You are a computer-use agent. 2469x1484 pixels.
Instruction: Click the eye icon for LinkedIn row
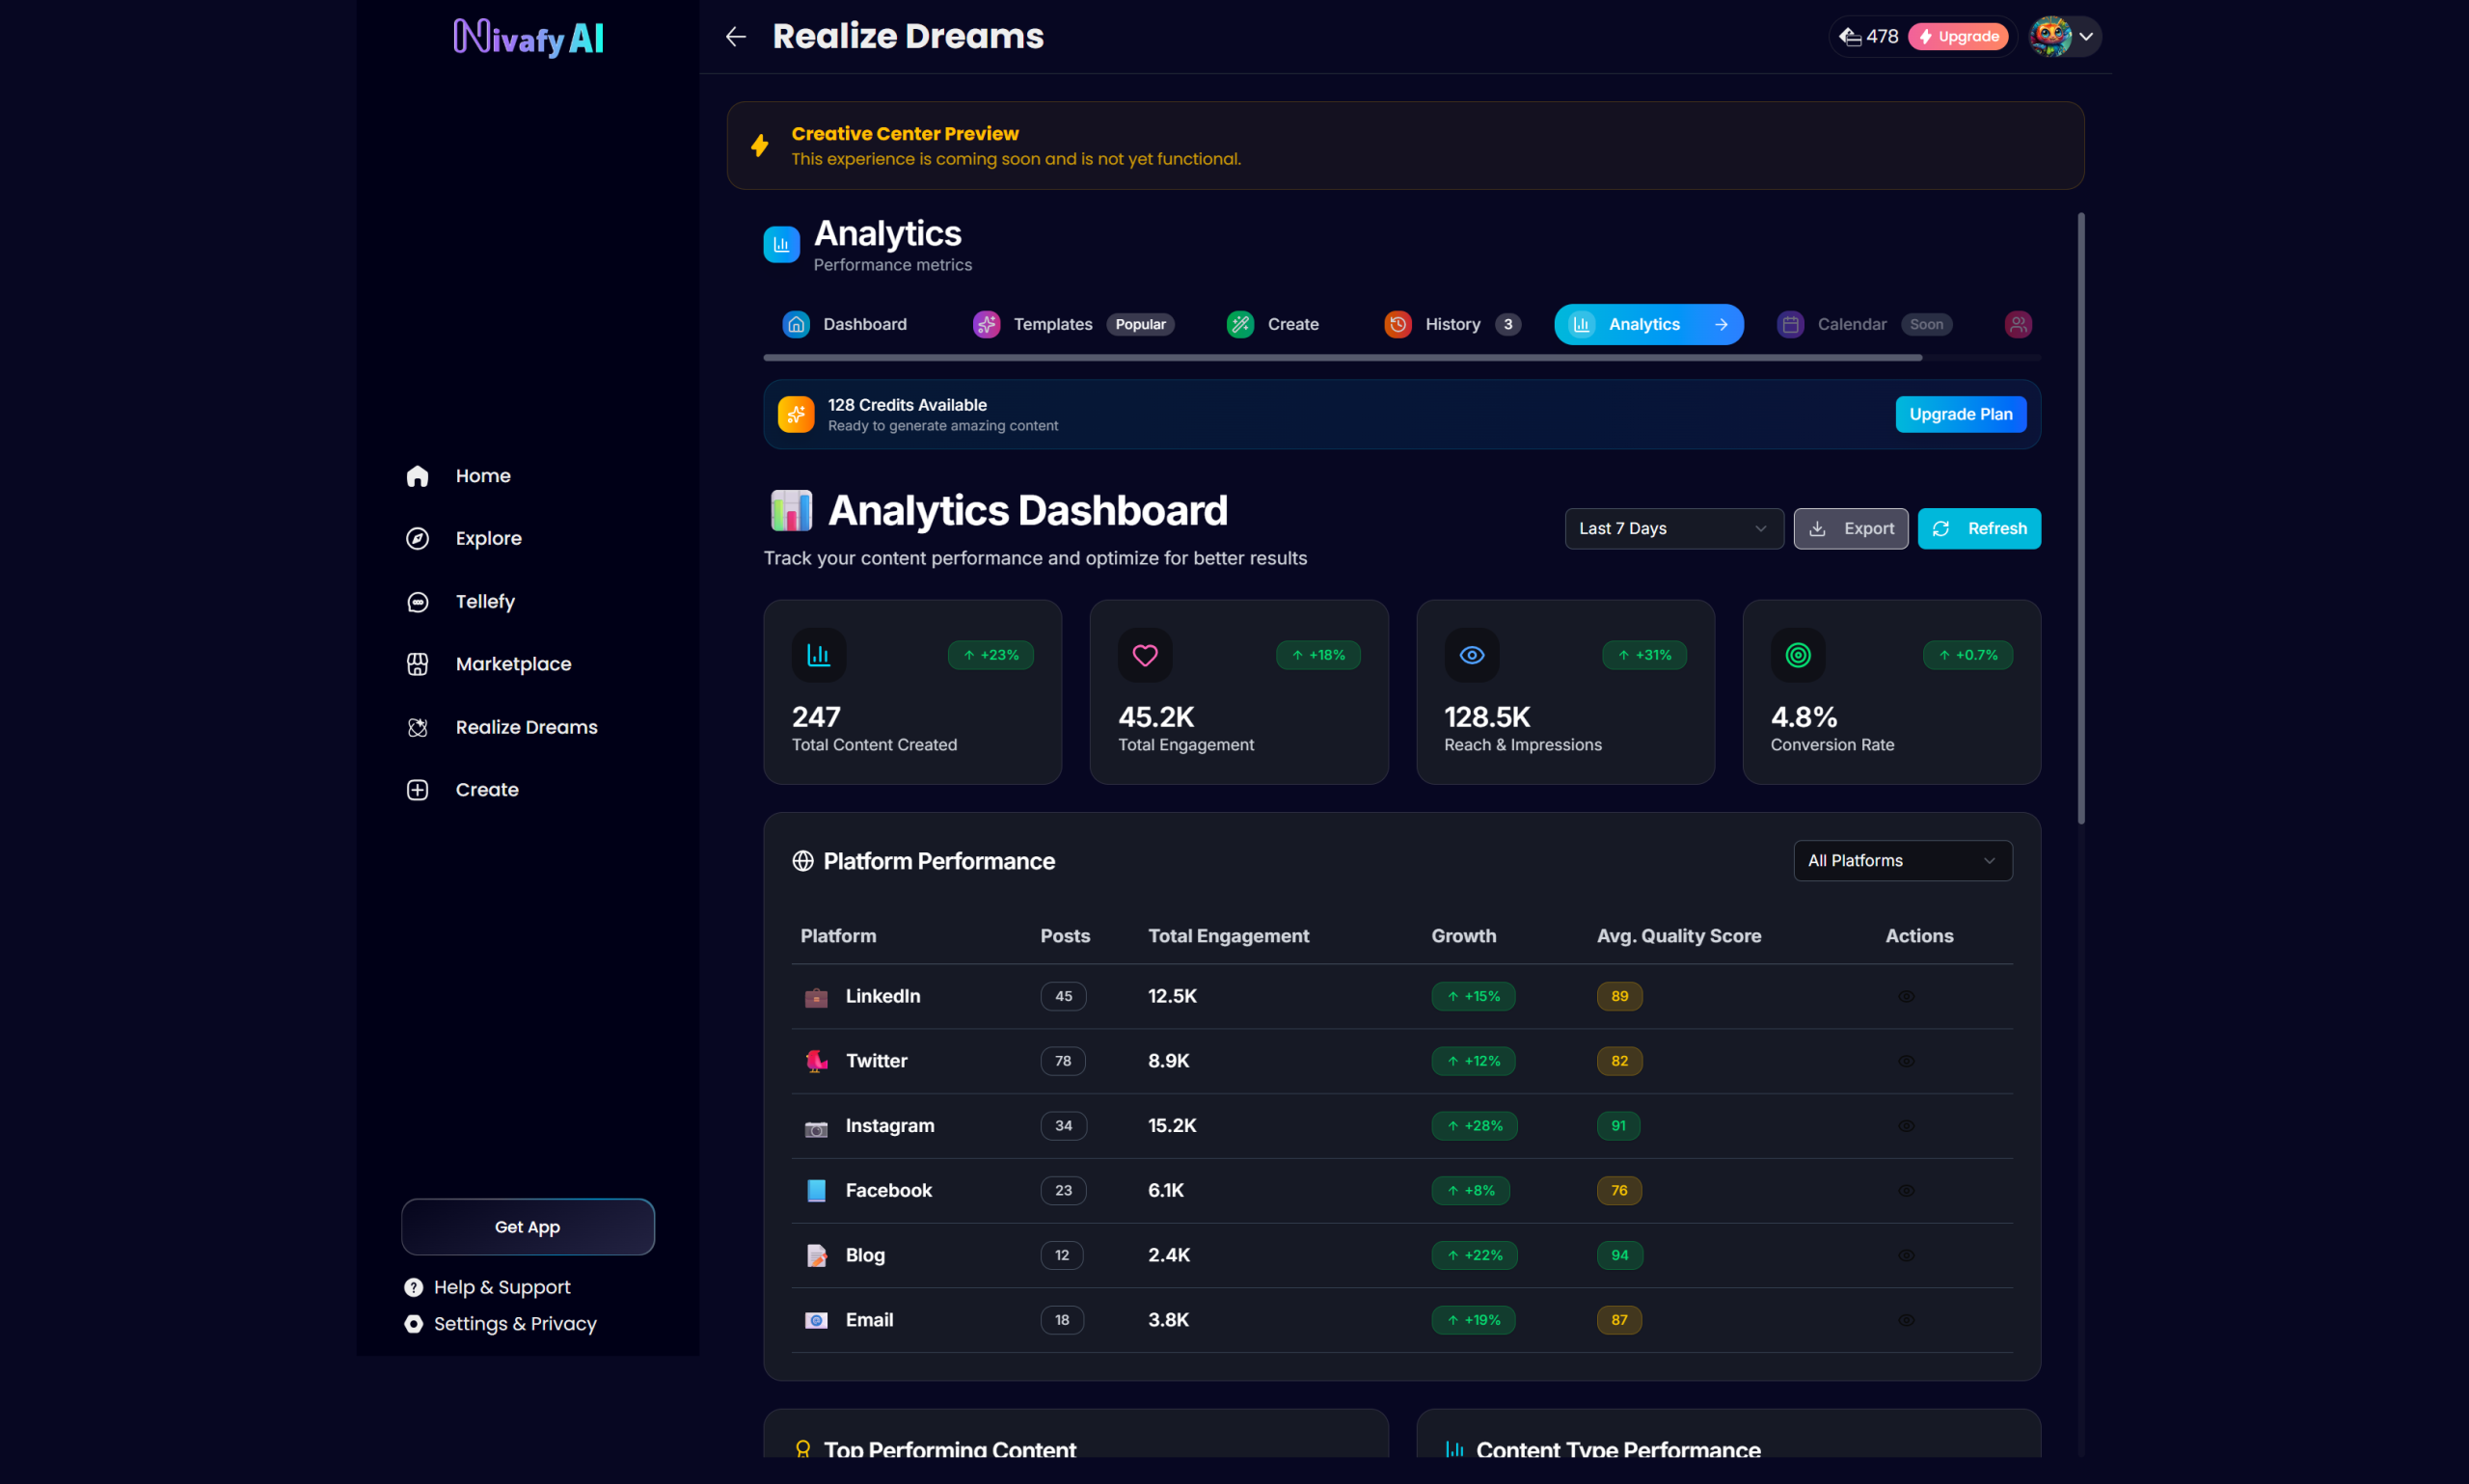pos(1906,996)
